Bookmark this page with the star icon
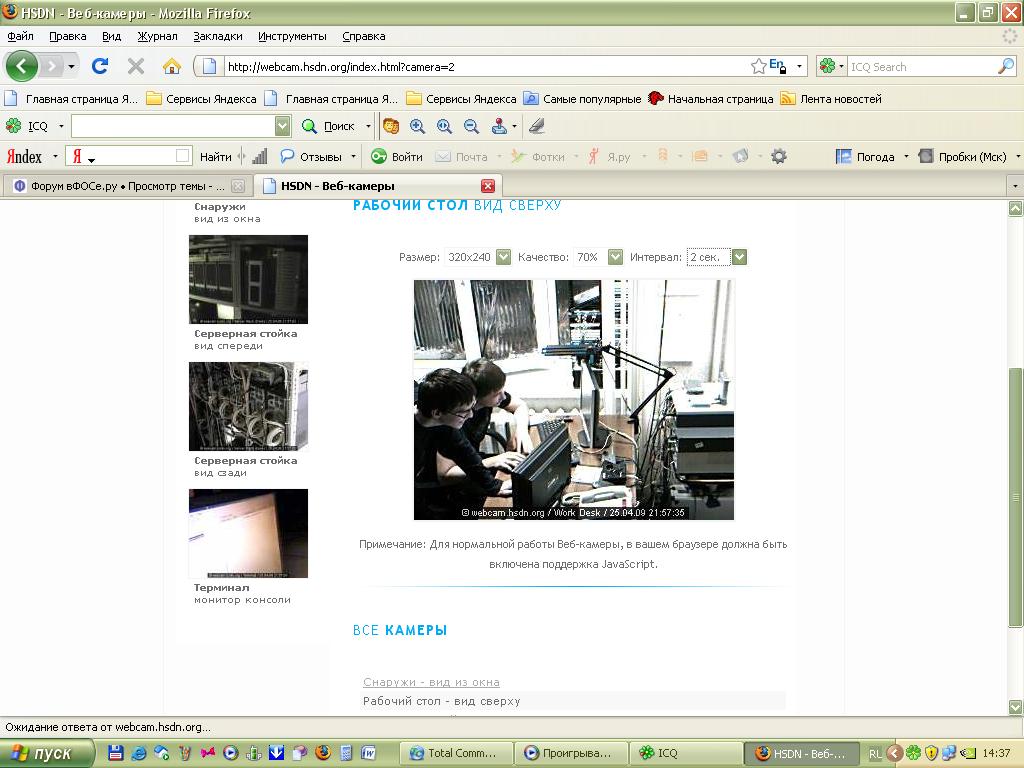This screenshot has width=1024, height=768. tap(759, 67)
